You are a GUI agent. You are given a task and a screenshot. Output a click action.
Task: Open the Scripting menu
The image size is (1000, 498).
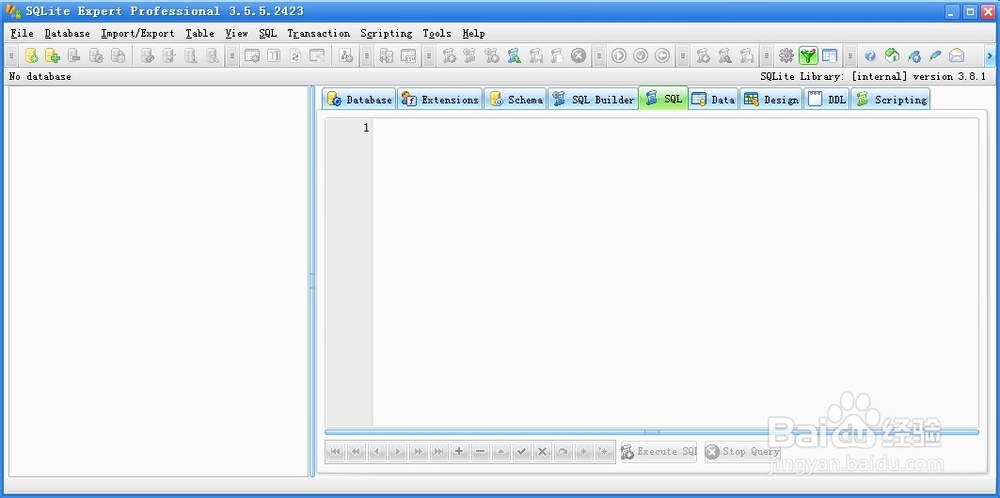click(x=386, y=33)
